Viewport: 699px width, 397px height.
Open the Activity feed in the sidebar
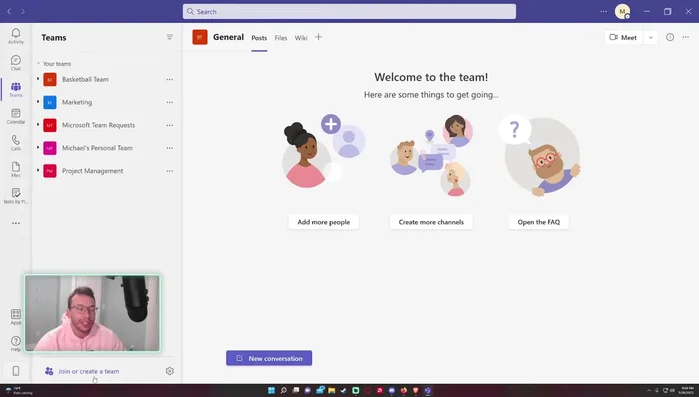(16, 36)
